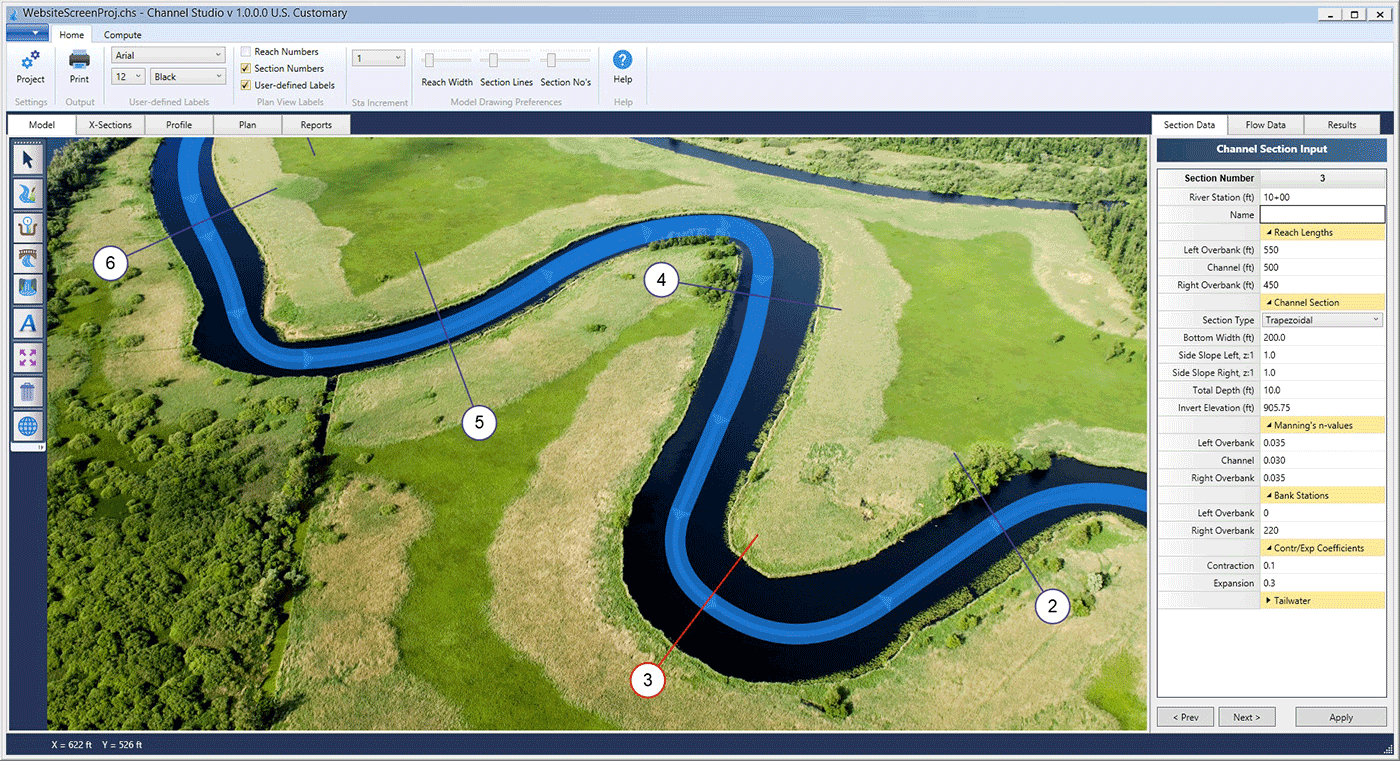
Task: Click the Apply button
Action: pyautogui.click(x=1340, y=717)
